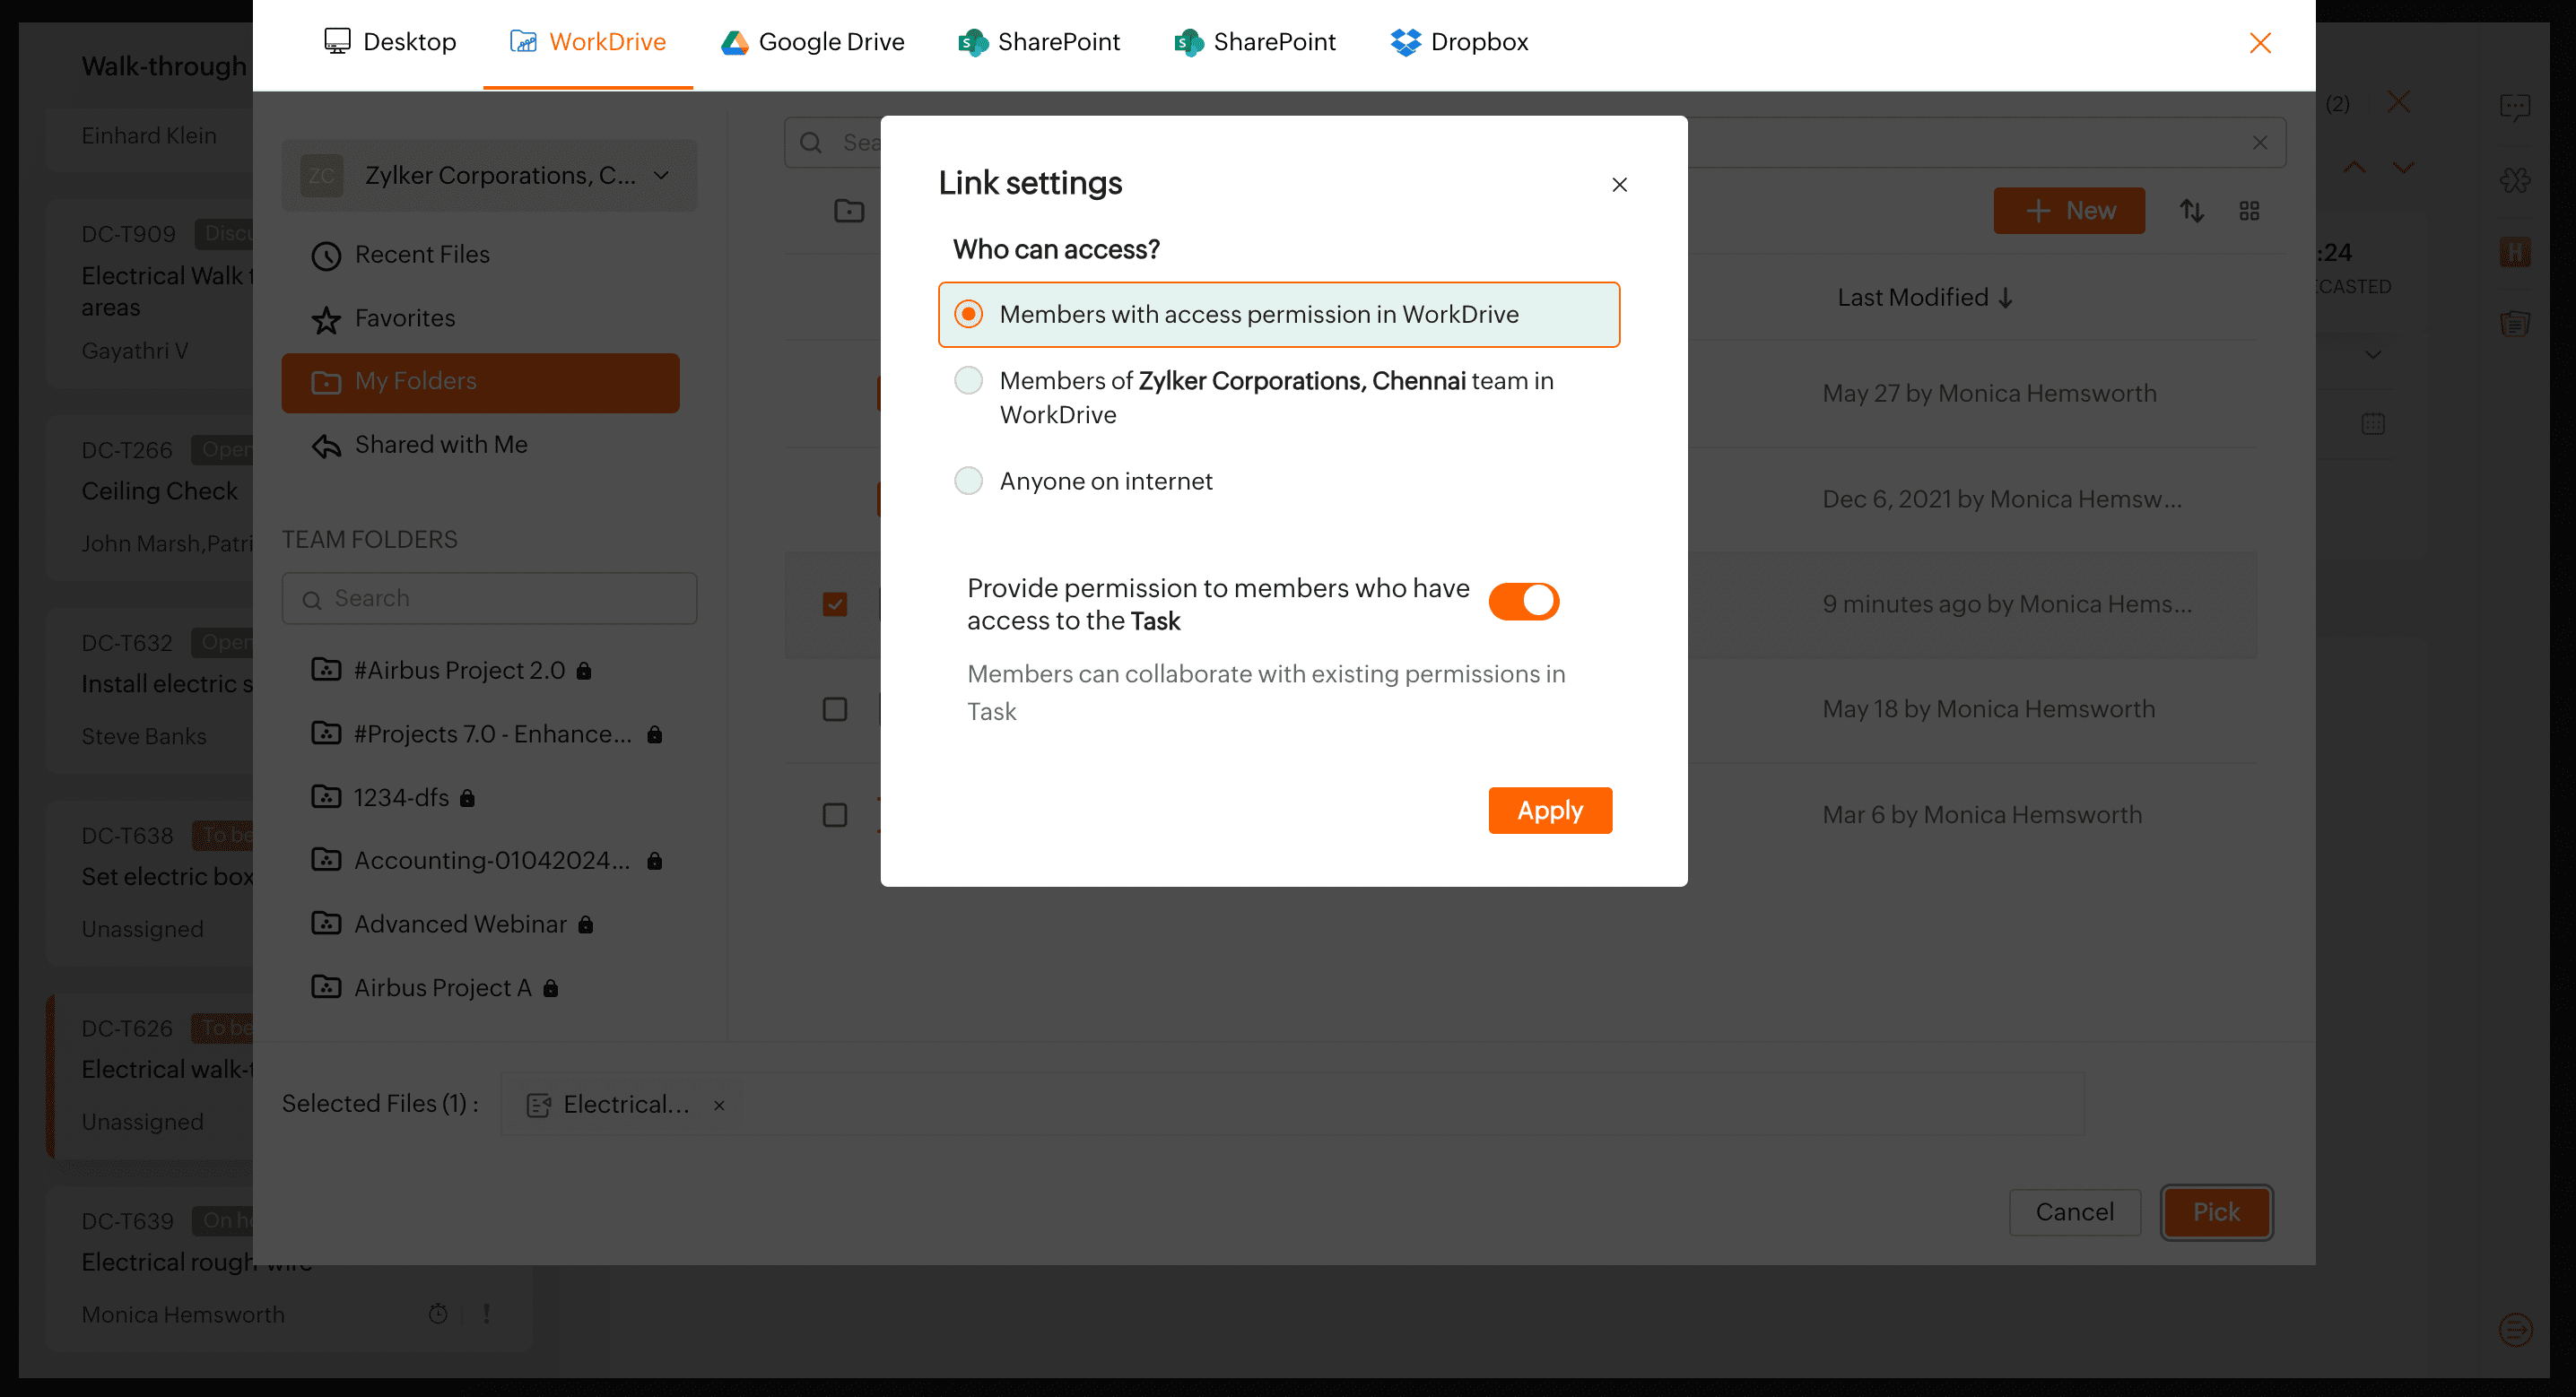Click the sort order arrows icon

(x=2191, y=211)
